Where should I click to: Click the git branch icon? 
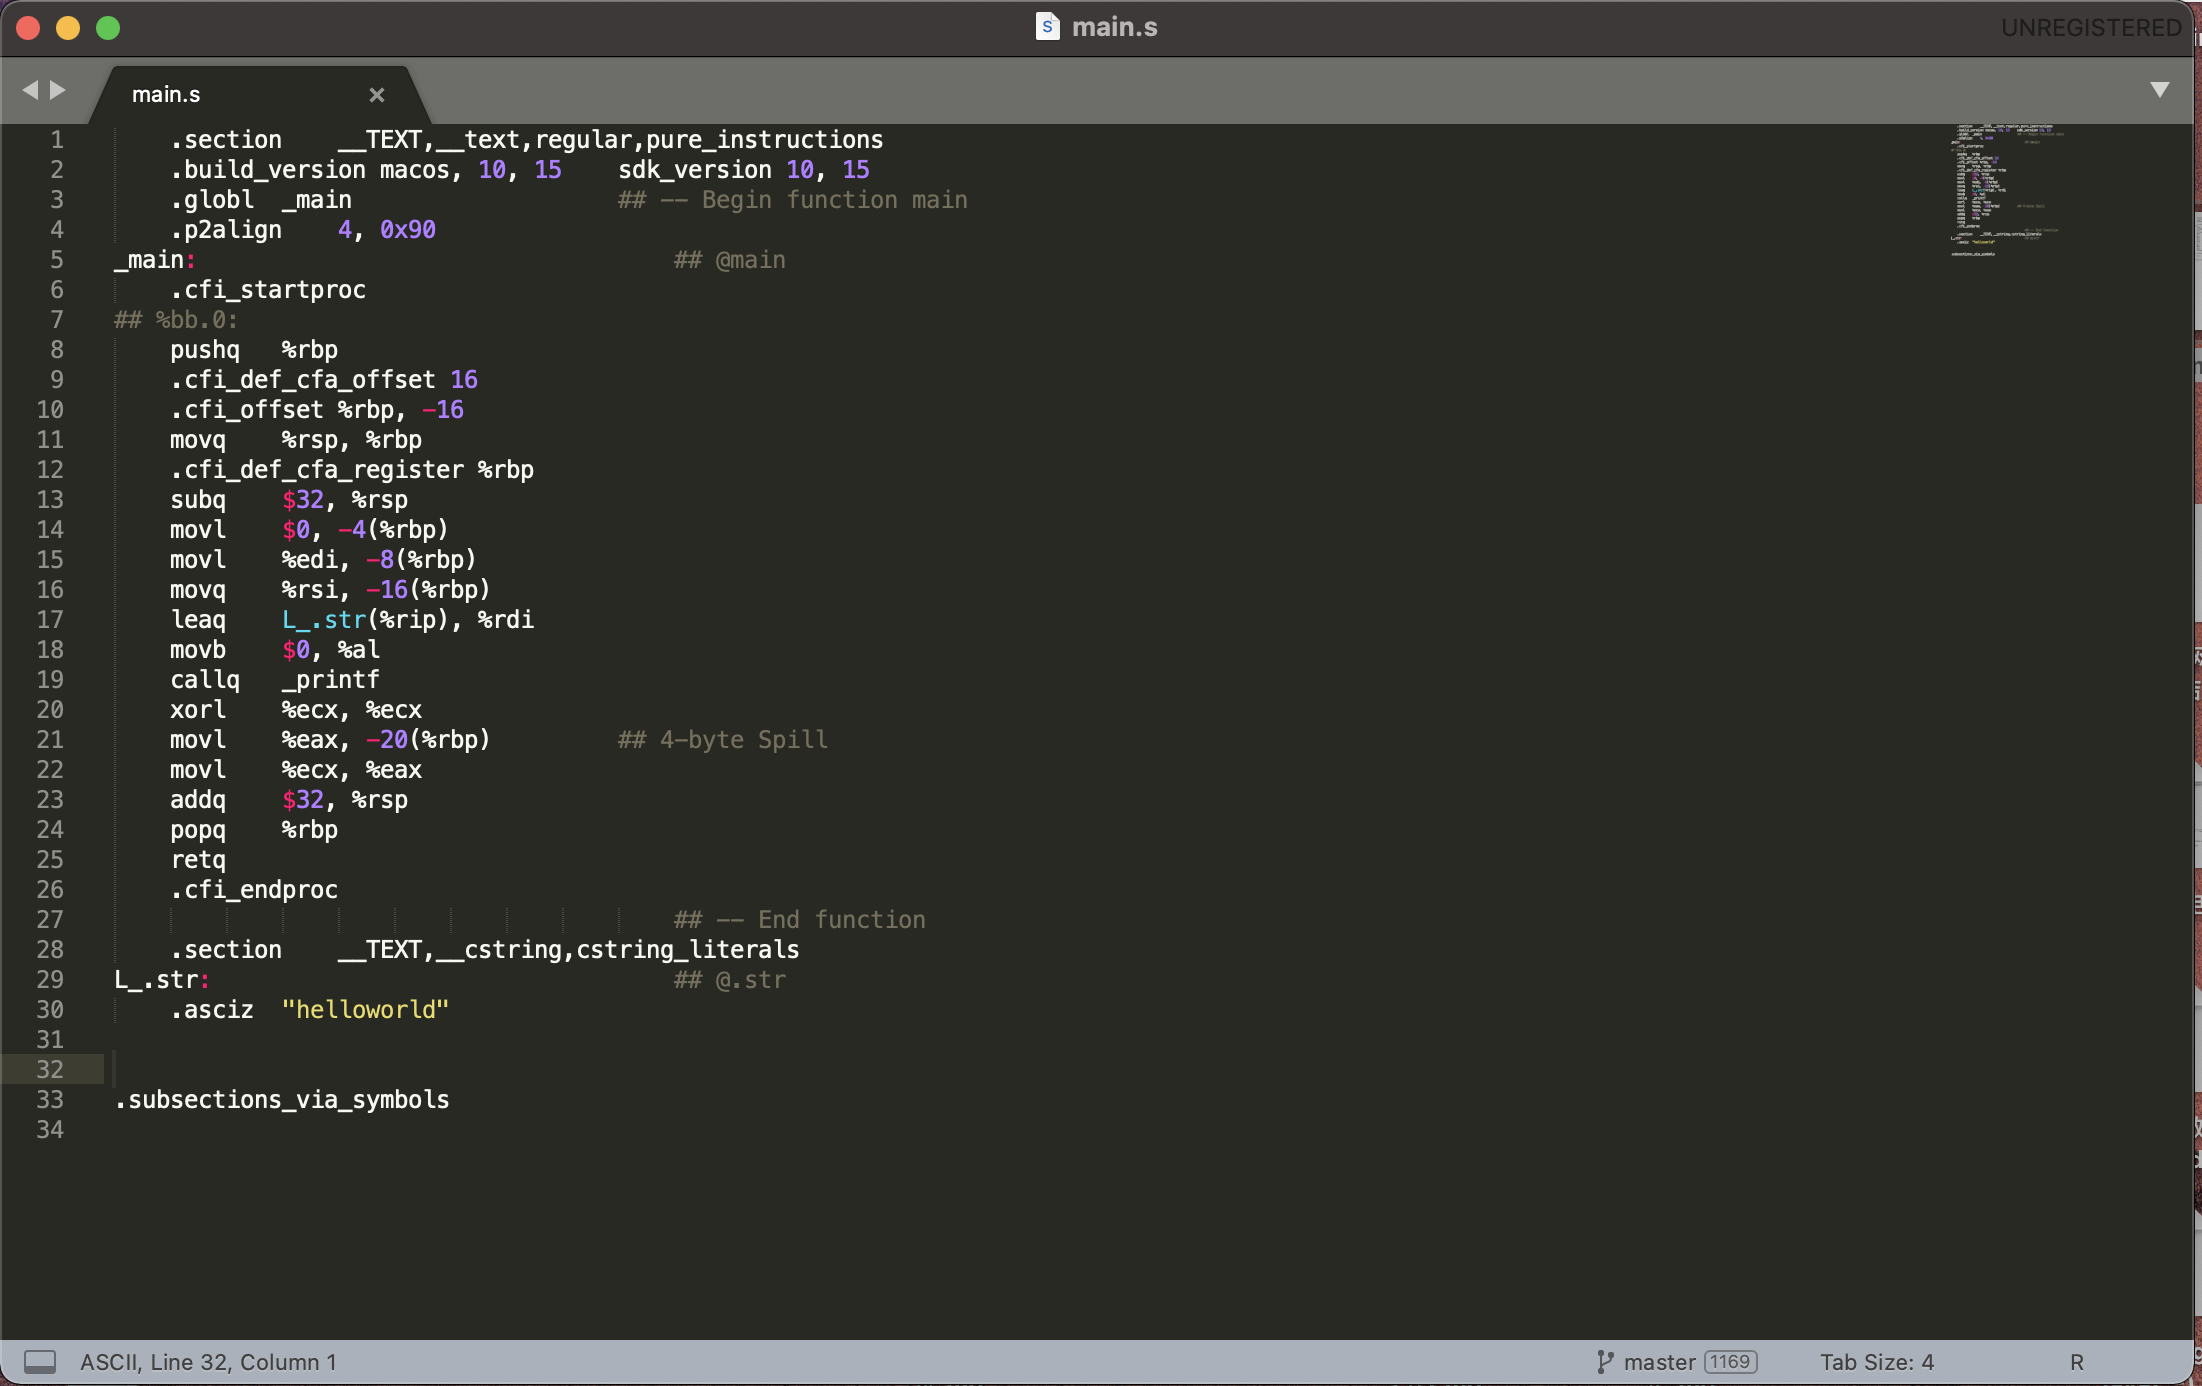point(1605,1362)
